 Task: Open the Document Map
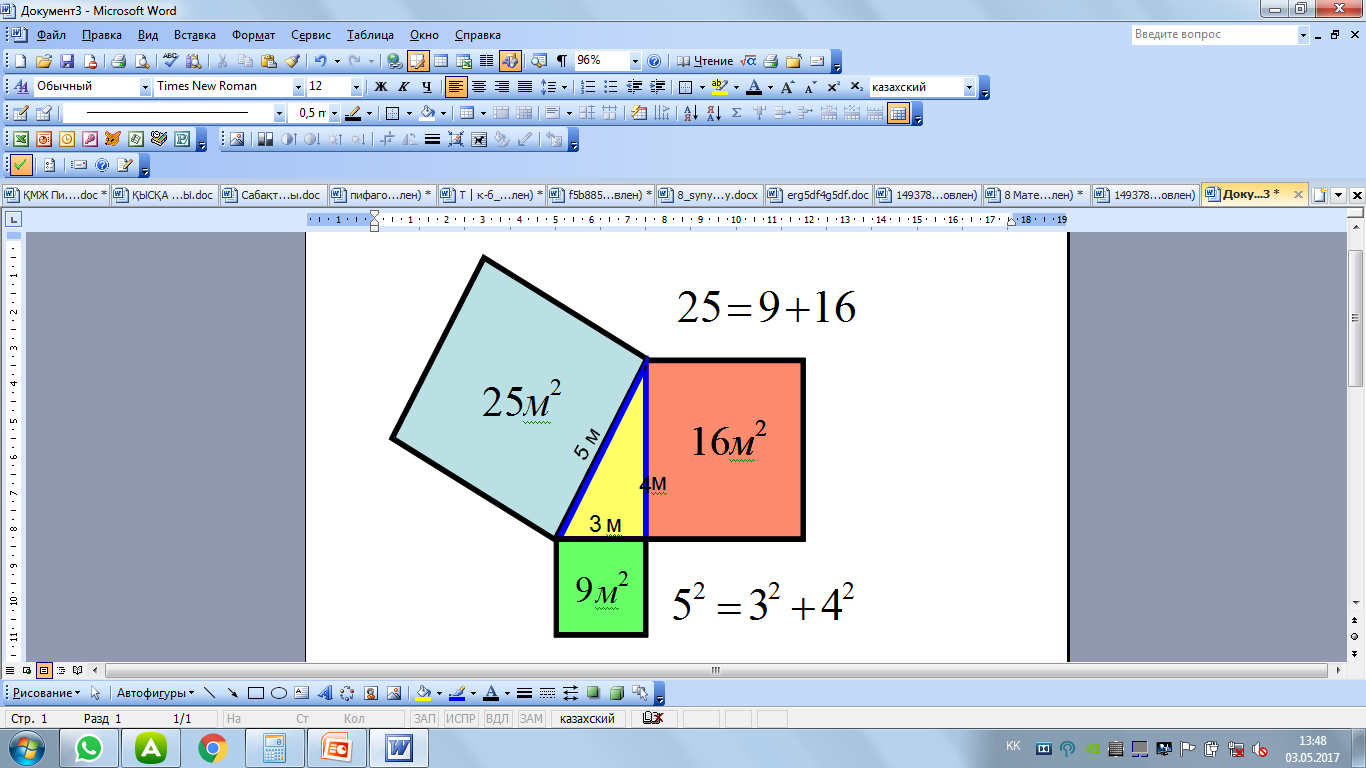coord(540,61)
